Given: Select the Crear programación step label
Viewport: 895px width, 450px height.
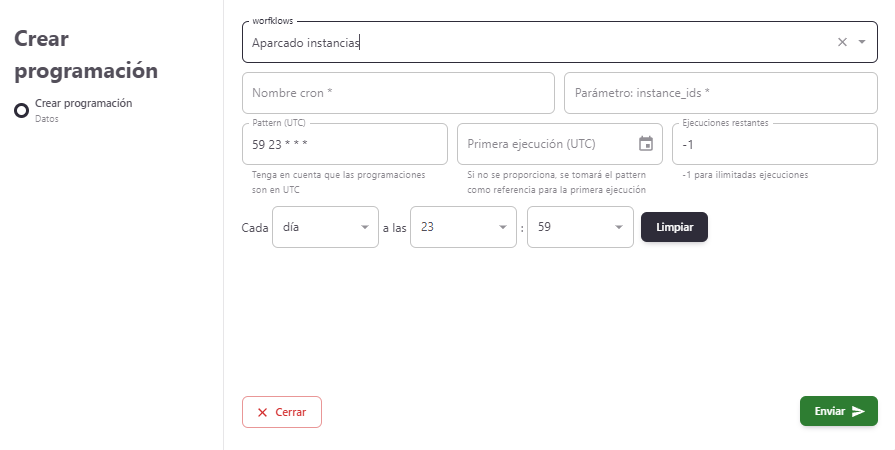Looking at the screenshot, I should tap(83, 103).
